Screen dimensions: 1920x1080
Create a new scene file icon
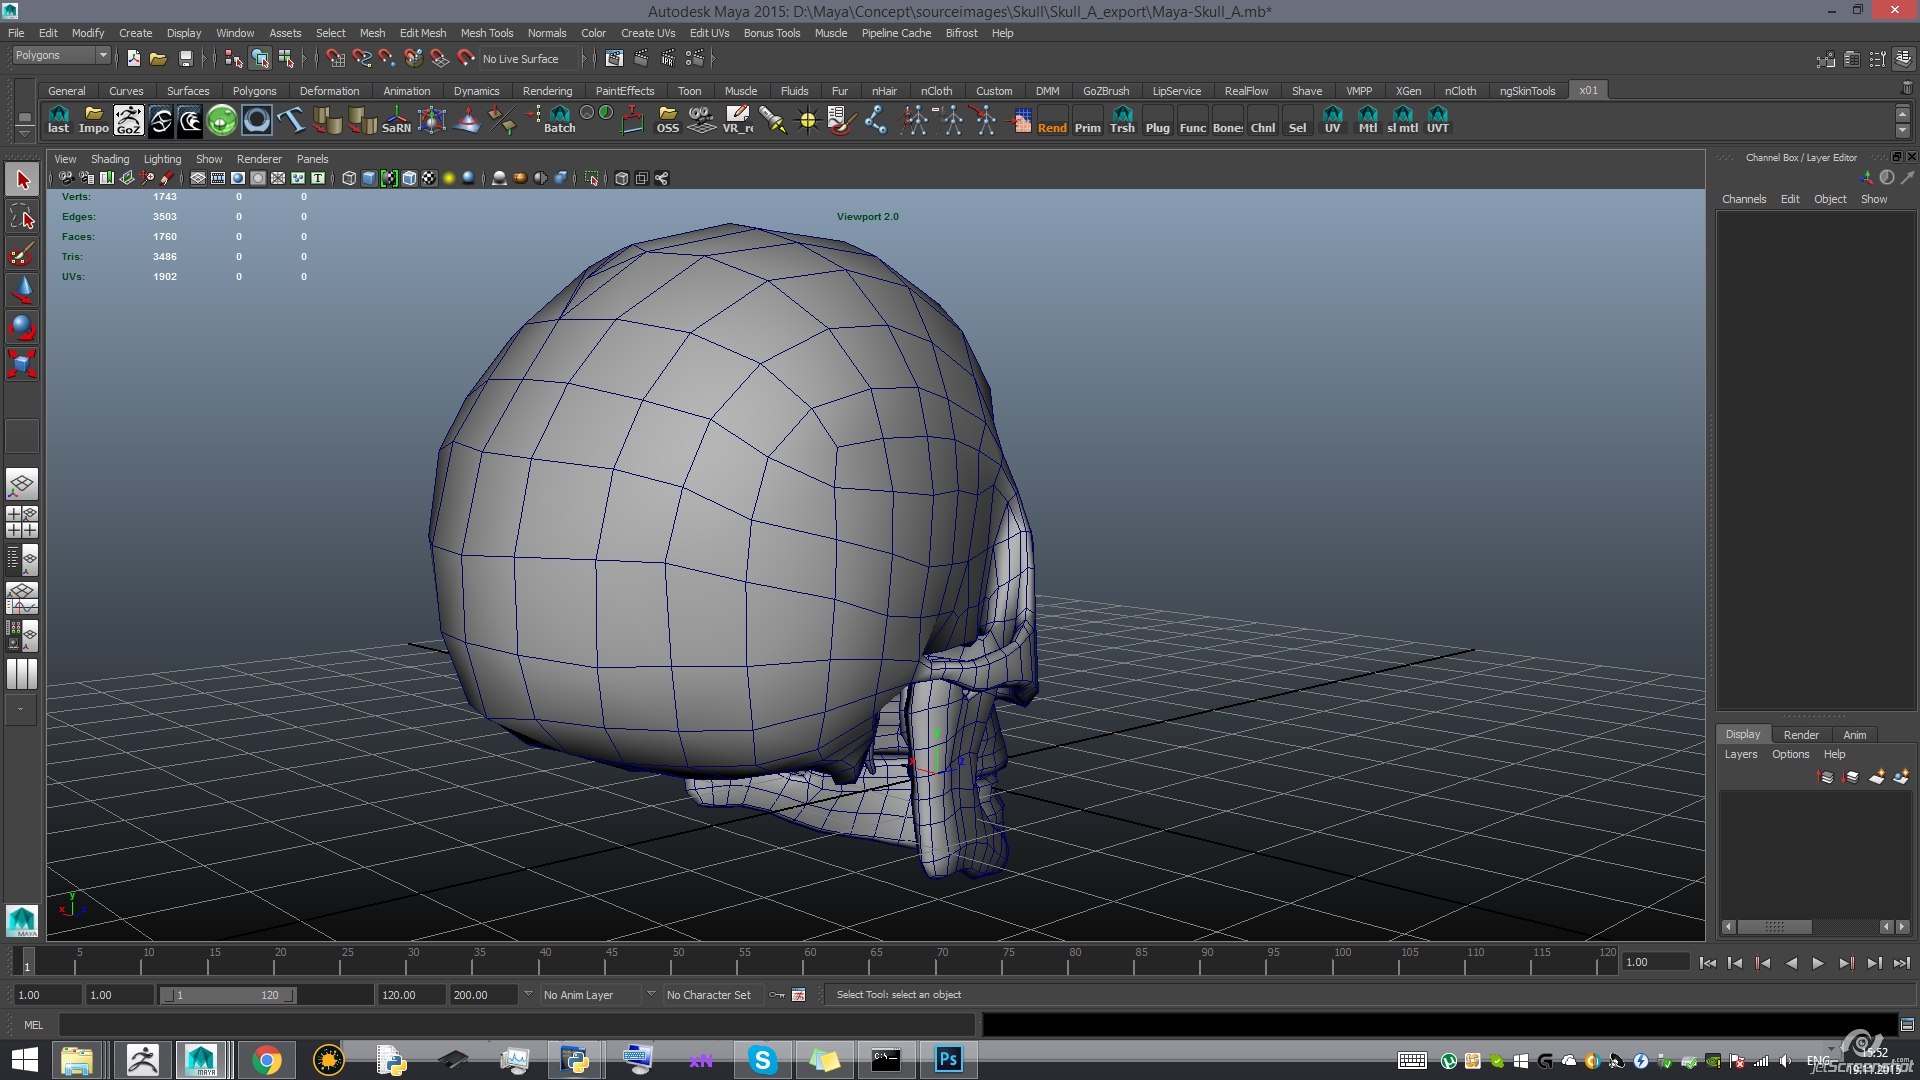coord(133,59)
